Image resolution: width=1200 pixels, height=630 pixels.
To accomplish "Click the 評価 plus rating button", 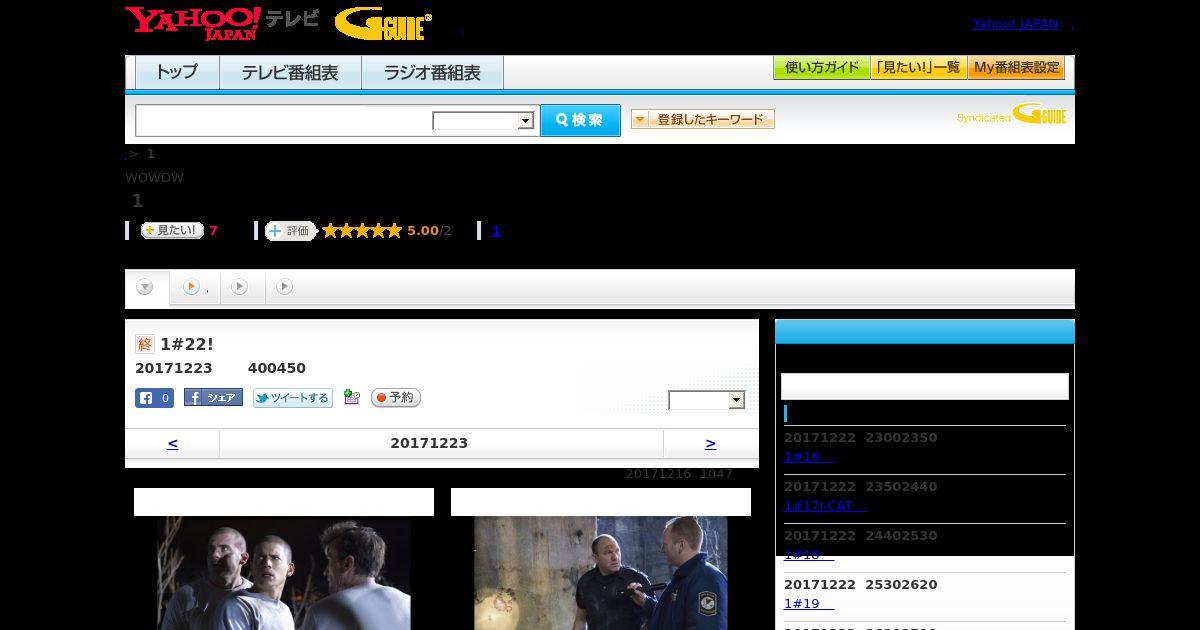I will pos(291,231).
